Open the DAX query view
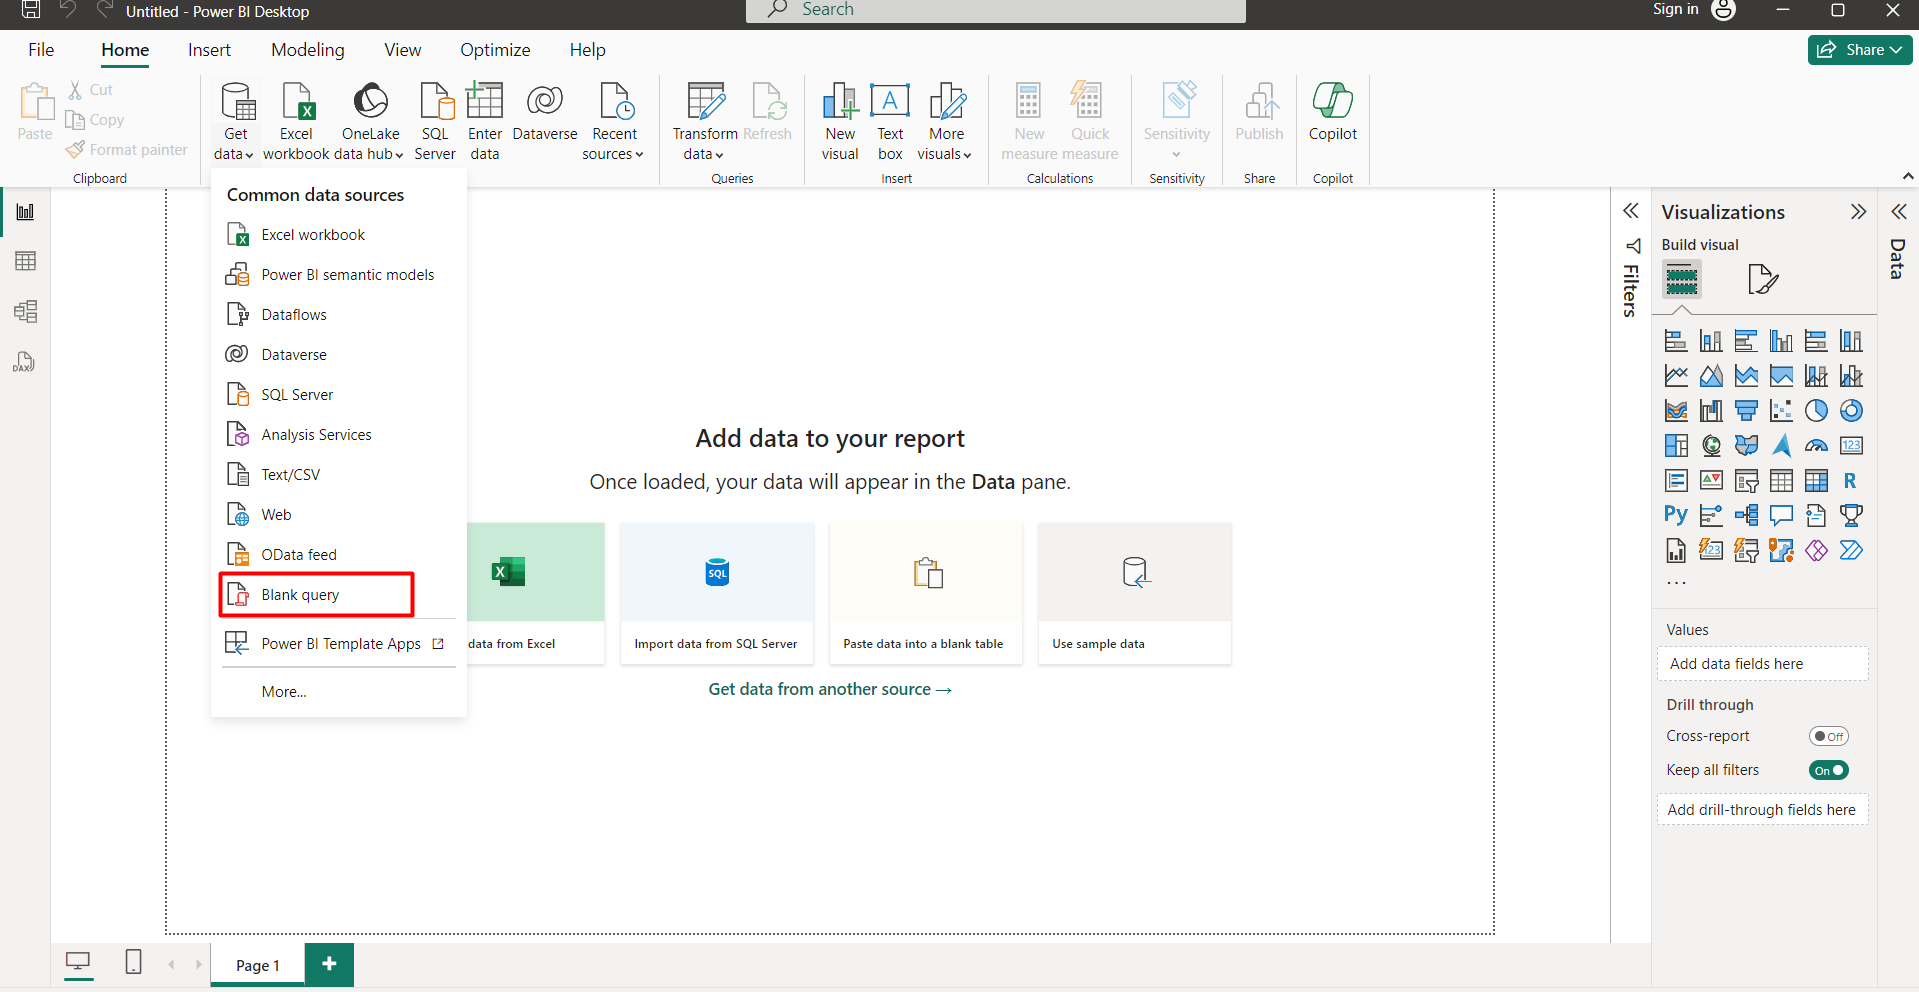The image size is (1919, 992). 25,362
